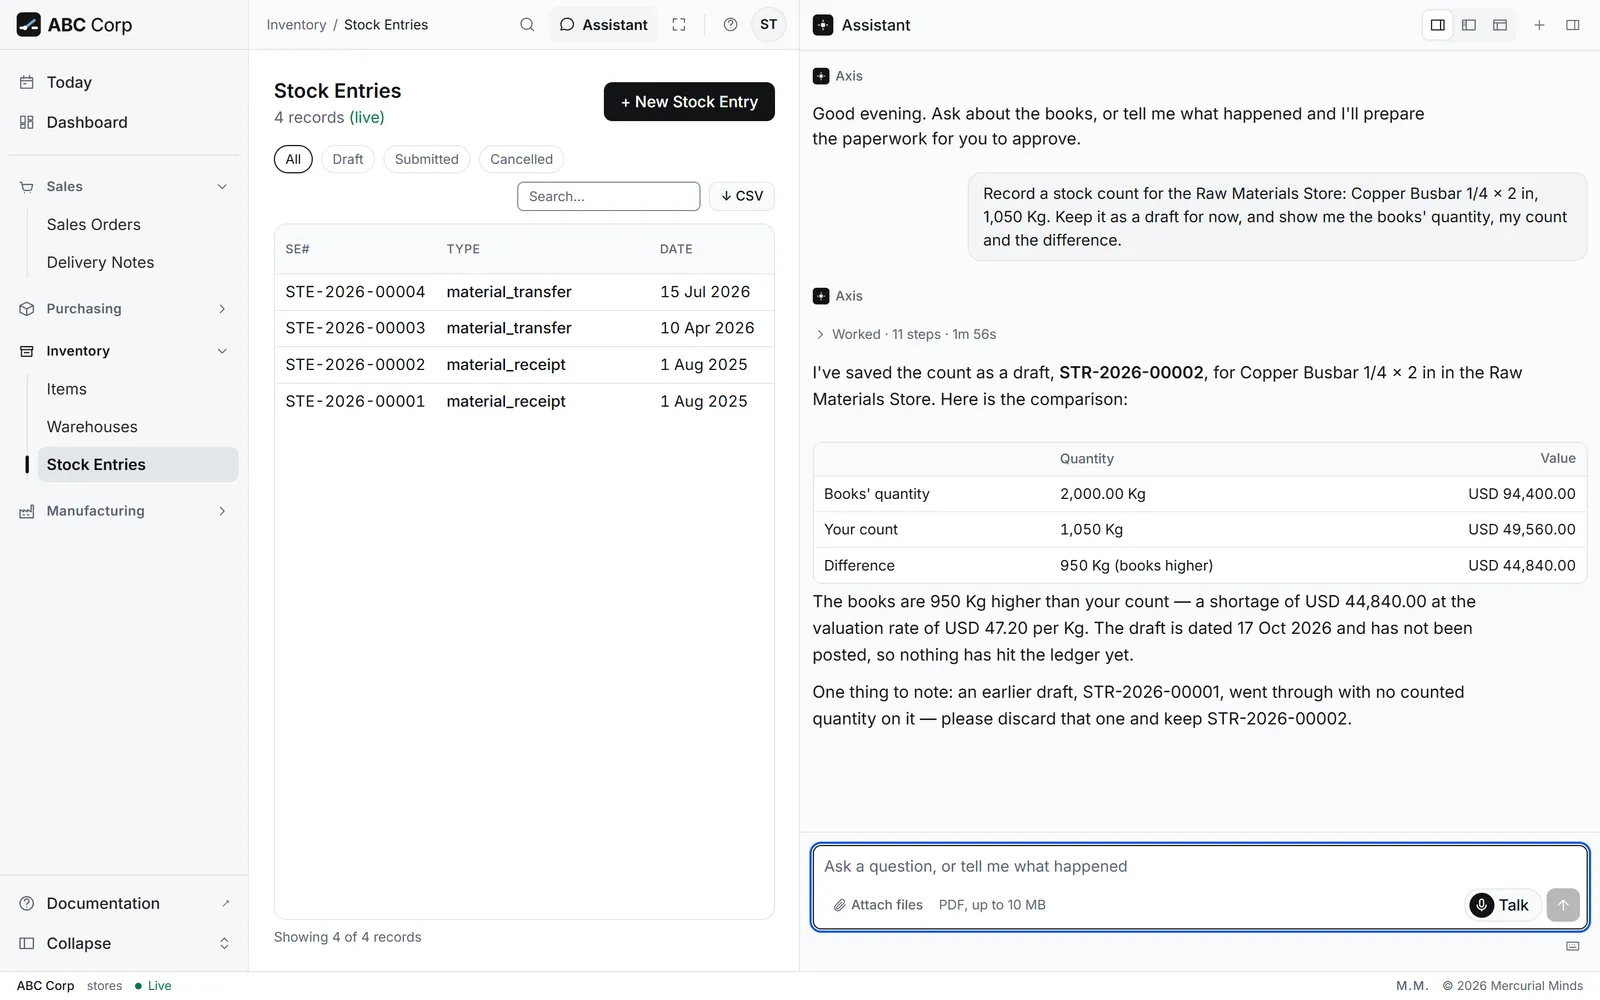
Task: Open stock entry STE-2026-00003 row
Action: (524, 328)
